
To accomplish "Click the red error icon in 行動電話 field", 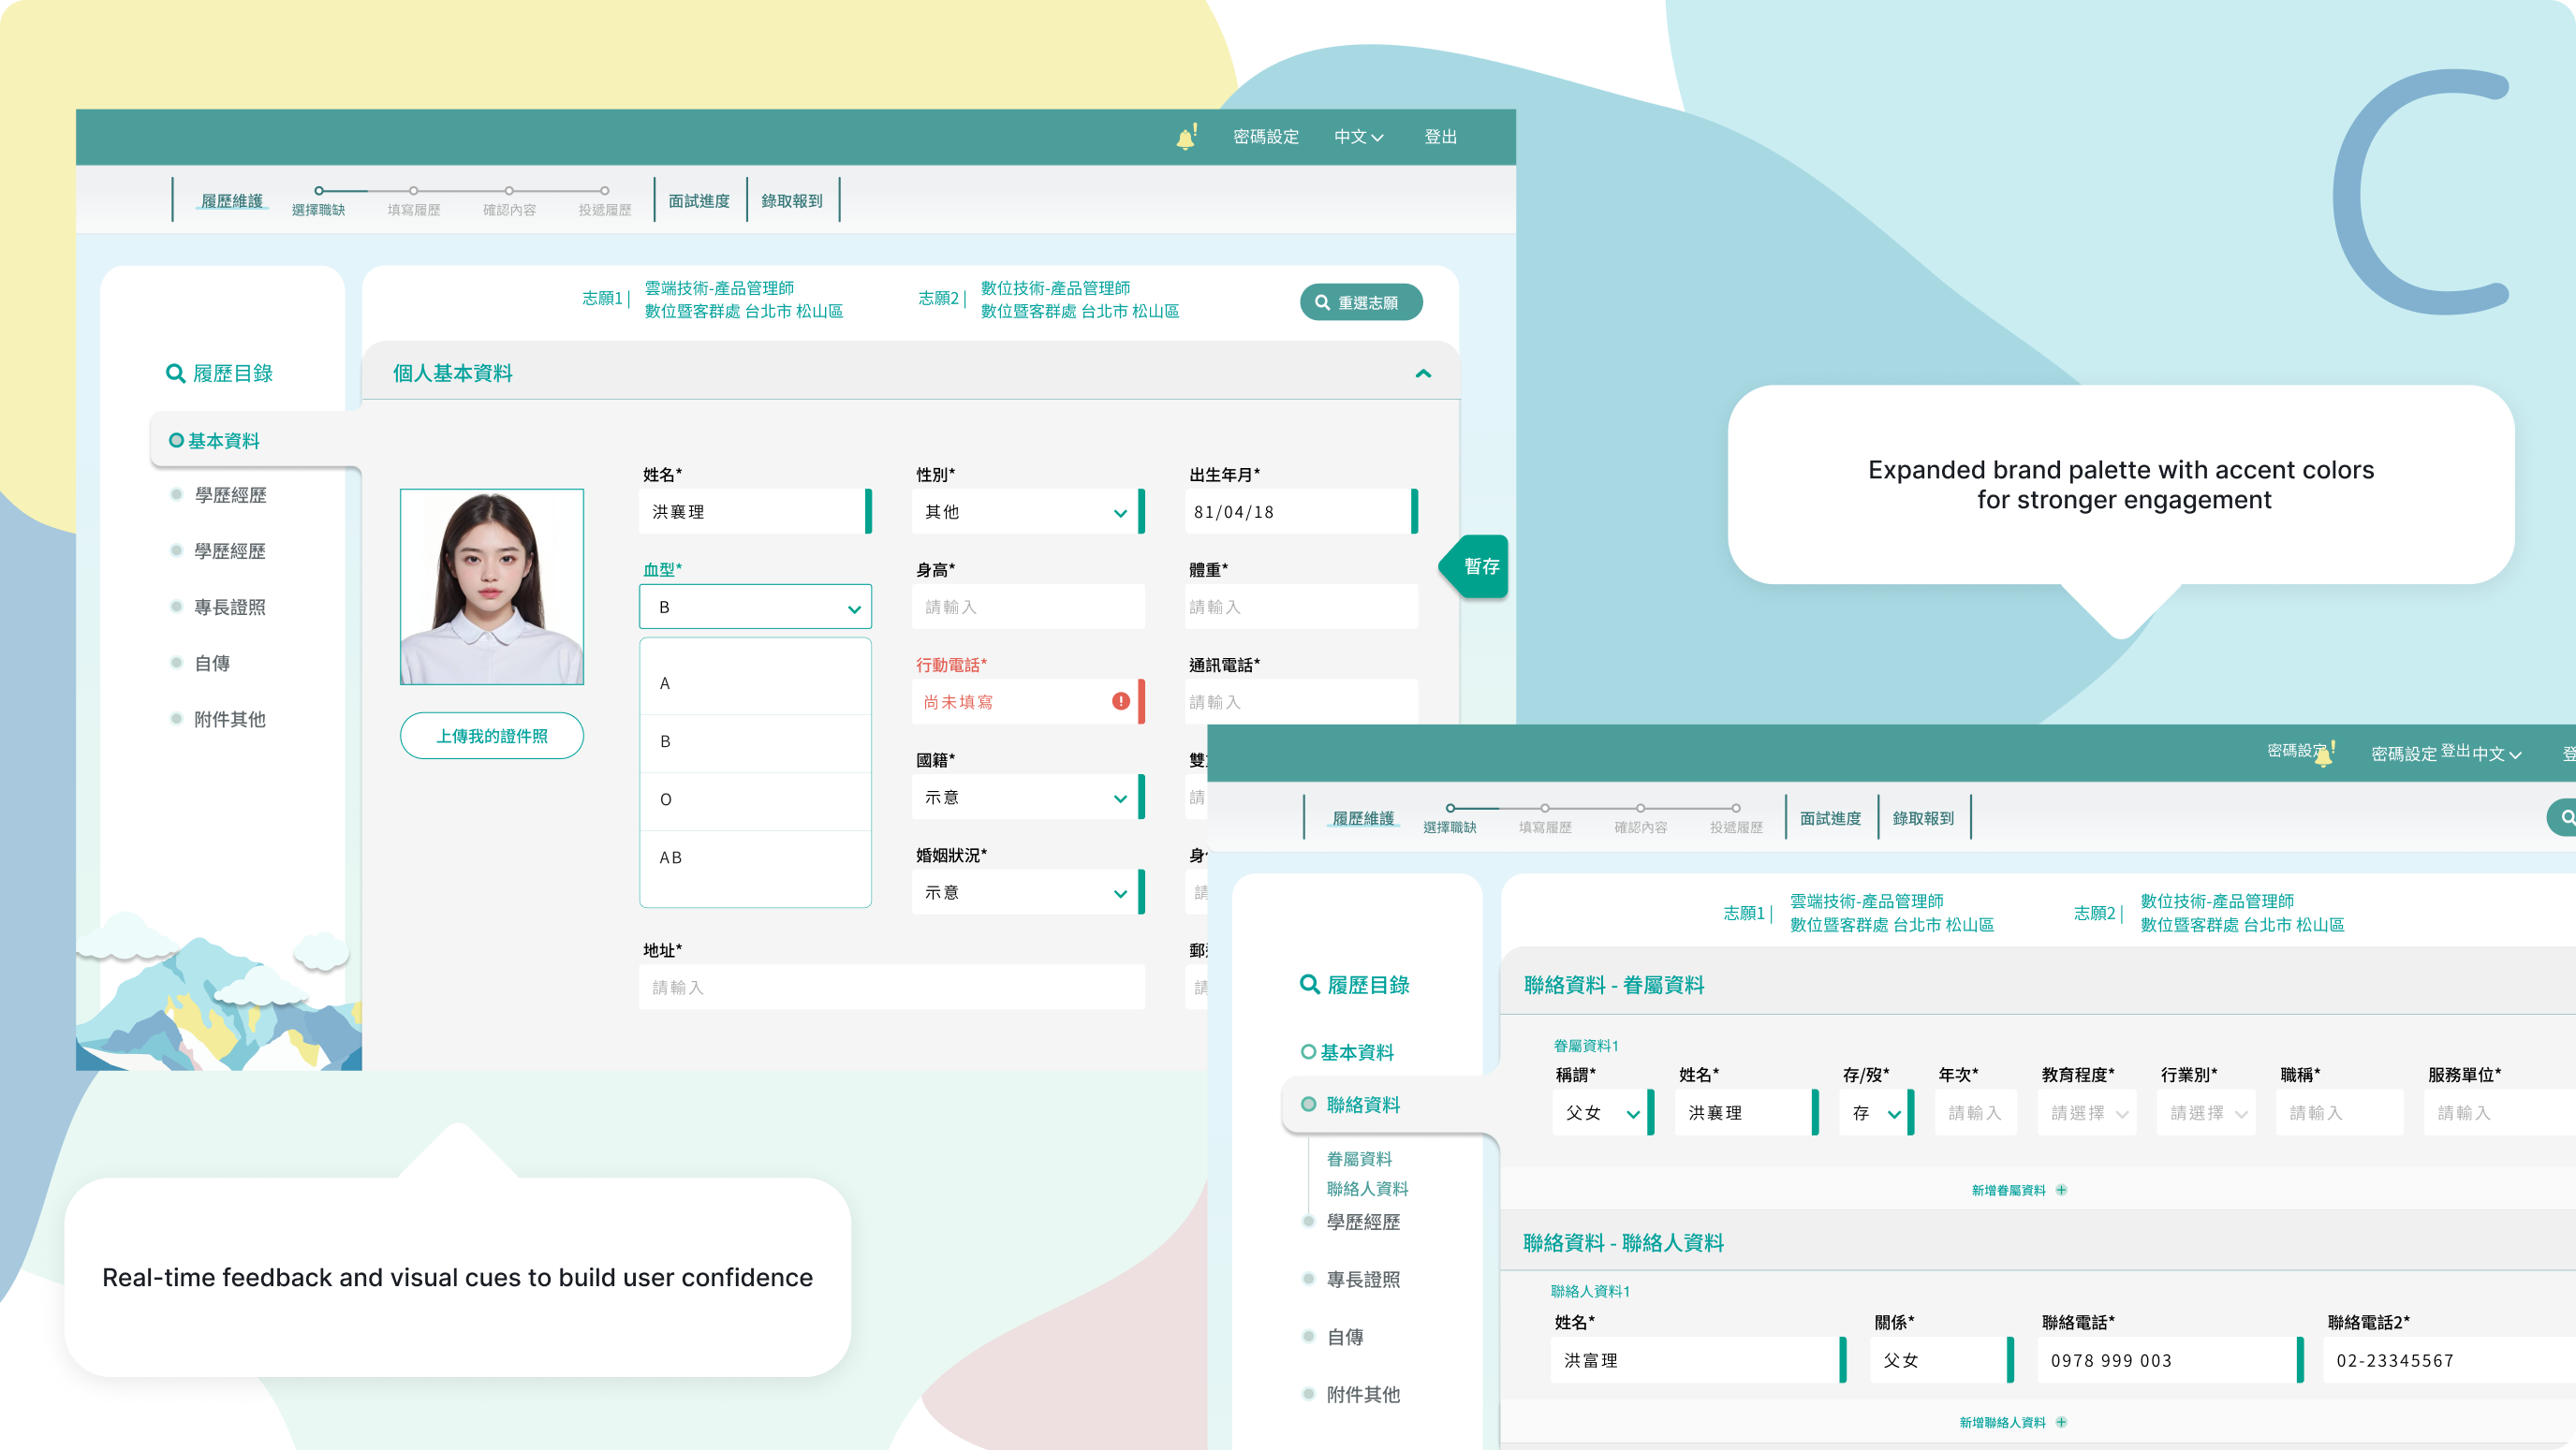I will [x=1120, y=701].
